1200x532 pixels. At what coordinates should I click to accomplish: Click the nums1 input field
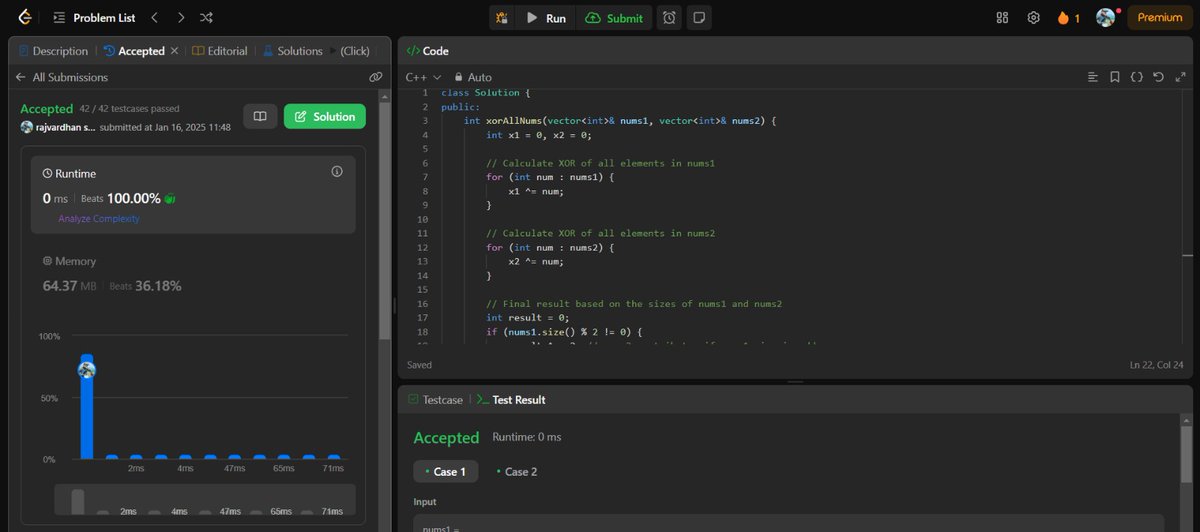click(x=788, y=523)
